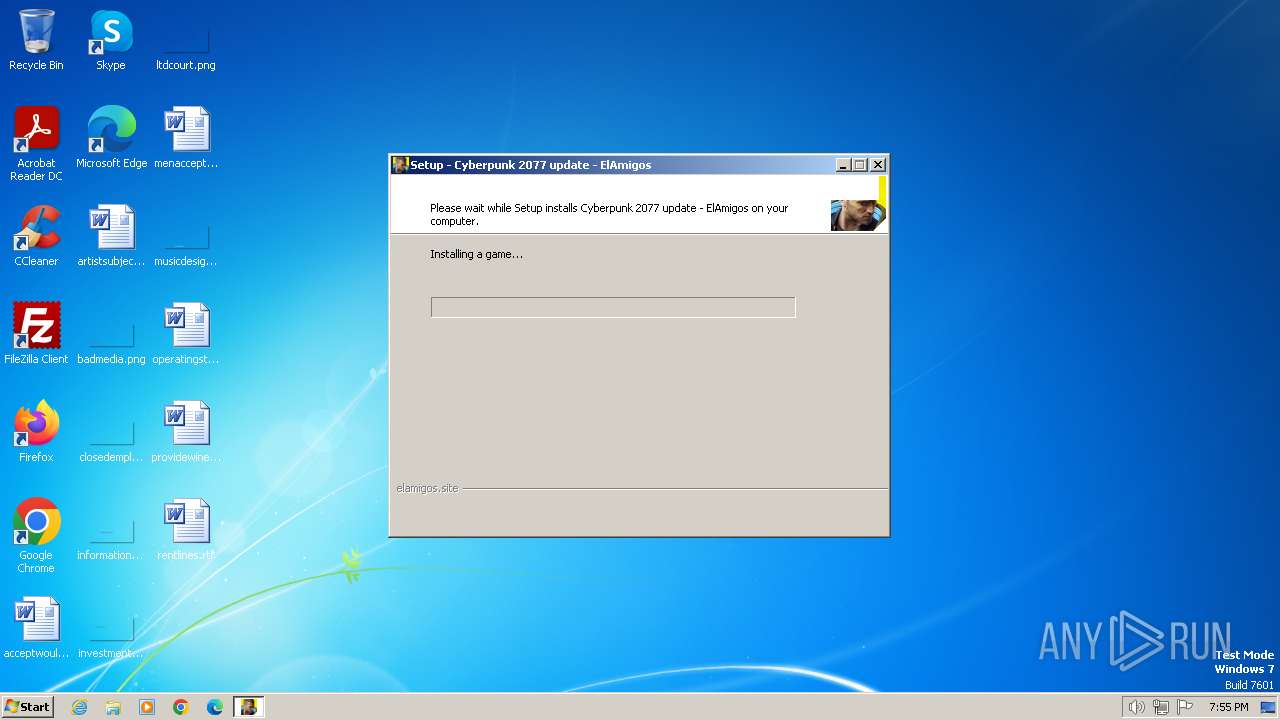1280x720 pixels.
Task: Select the operatingst Word document
Action: pyautogui.click(x=186, y=333)
